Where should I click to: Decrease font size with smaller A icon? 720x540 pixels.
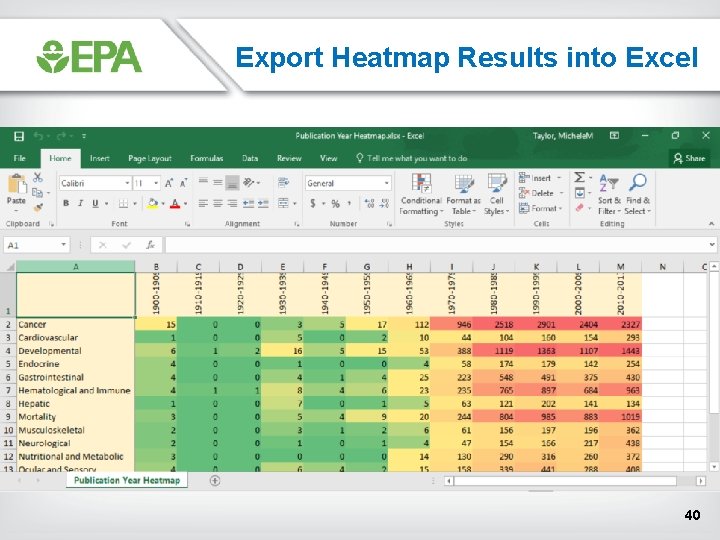pyautogui.click(x=184, y=183)
